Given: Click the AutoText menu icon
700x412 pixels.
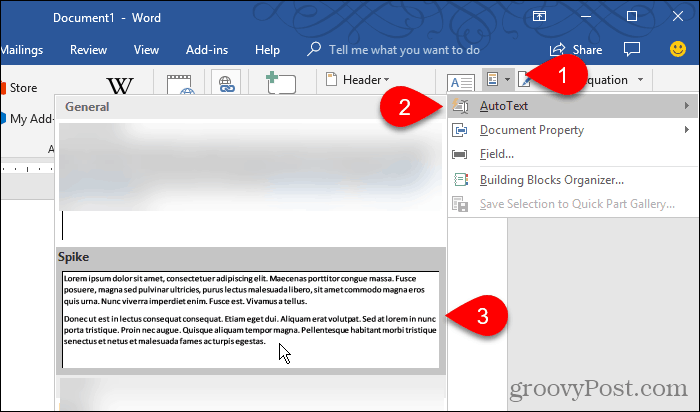Looking at the screenshot, I should point(460,106).
